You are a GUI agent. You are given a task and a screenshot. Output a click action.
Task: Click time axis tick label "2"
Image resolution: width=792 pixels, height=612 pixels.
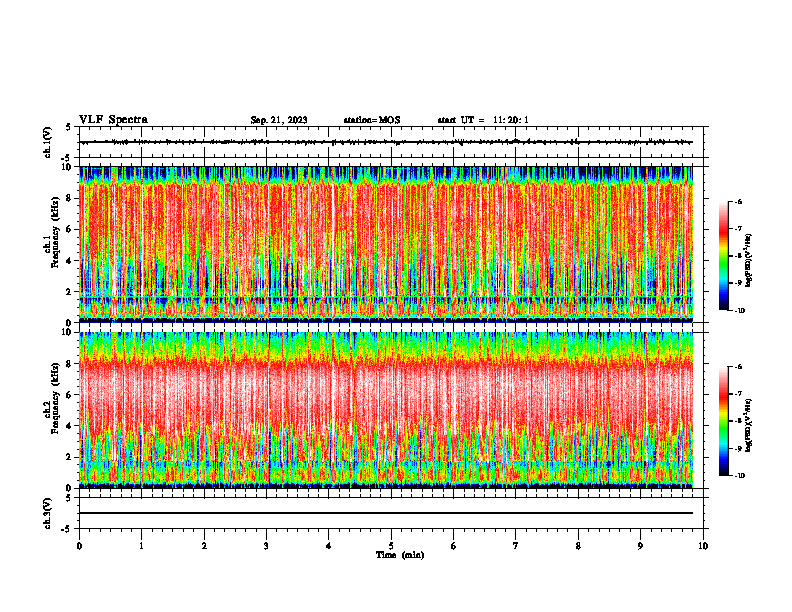tap(204, 546)
